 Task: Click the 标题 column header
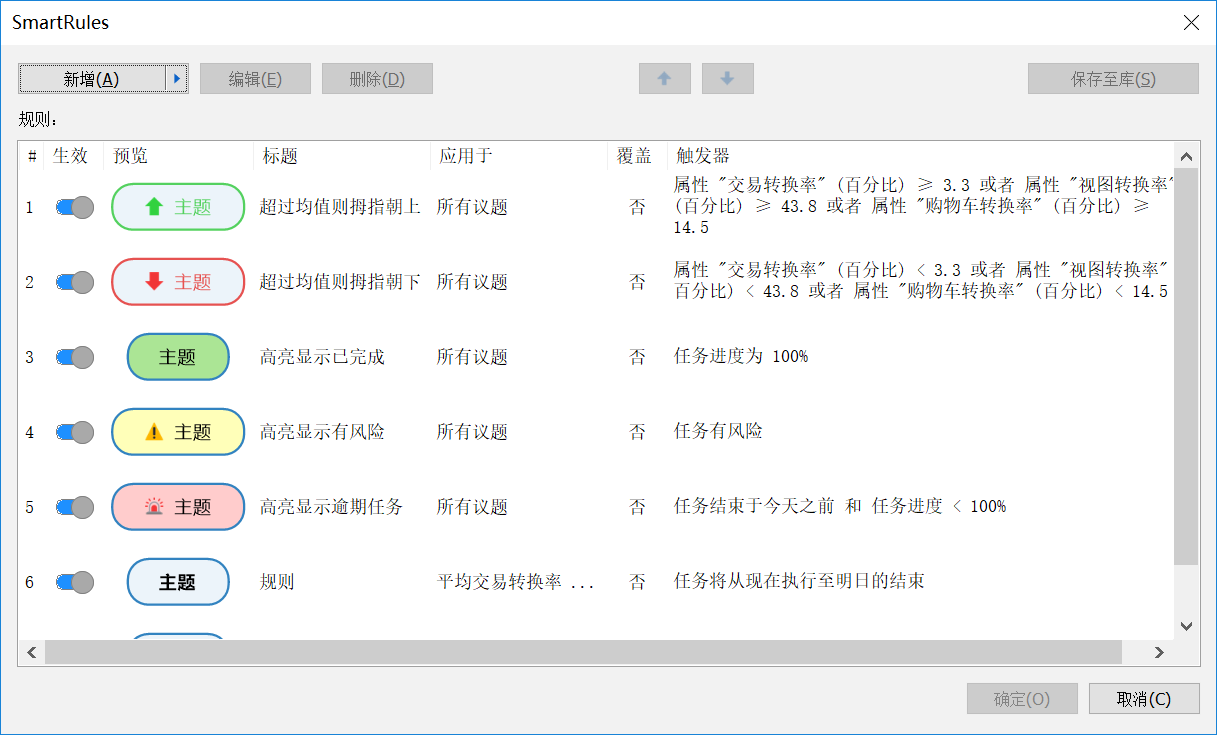[x=280, y=156]
